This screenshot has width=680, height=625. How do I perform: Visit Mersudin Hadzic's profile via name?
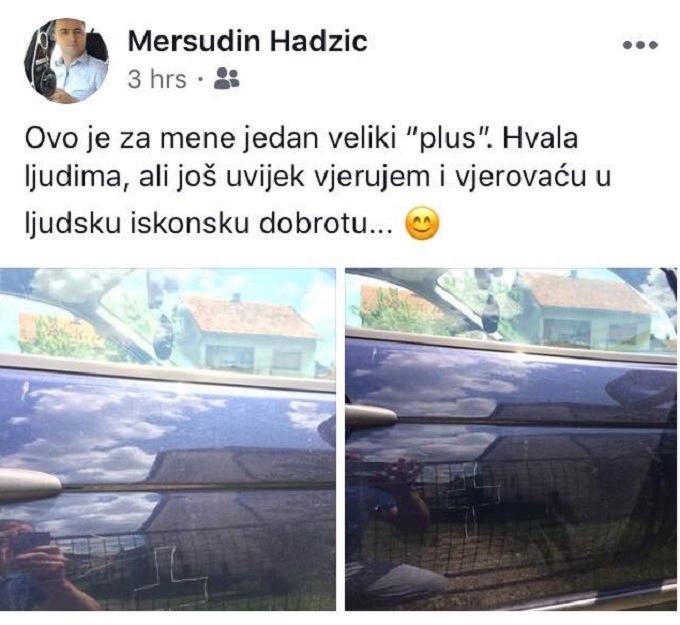(x=248, y=42)
